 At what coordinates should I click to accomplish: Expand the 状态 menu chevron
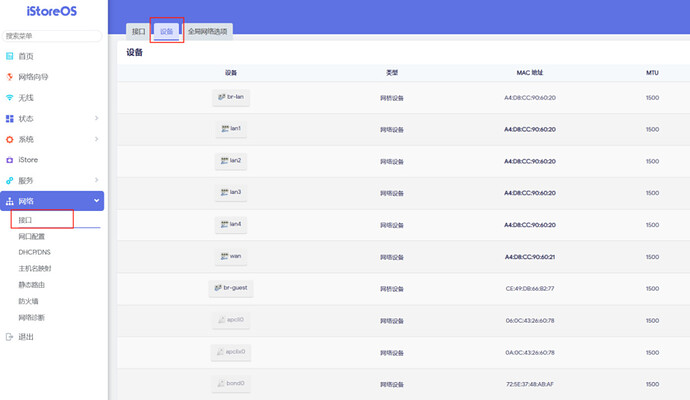click(96, 119)
